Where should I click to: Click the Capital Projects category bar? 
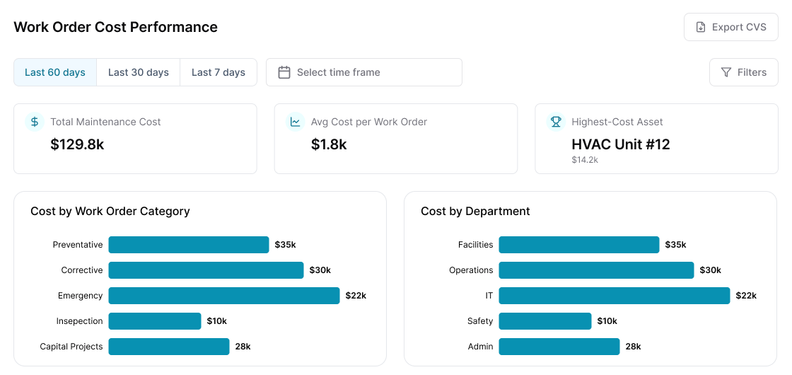[169, 346]
